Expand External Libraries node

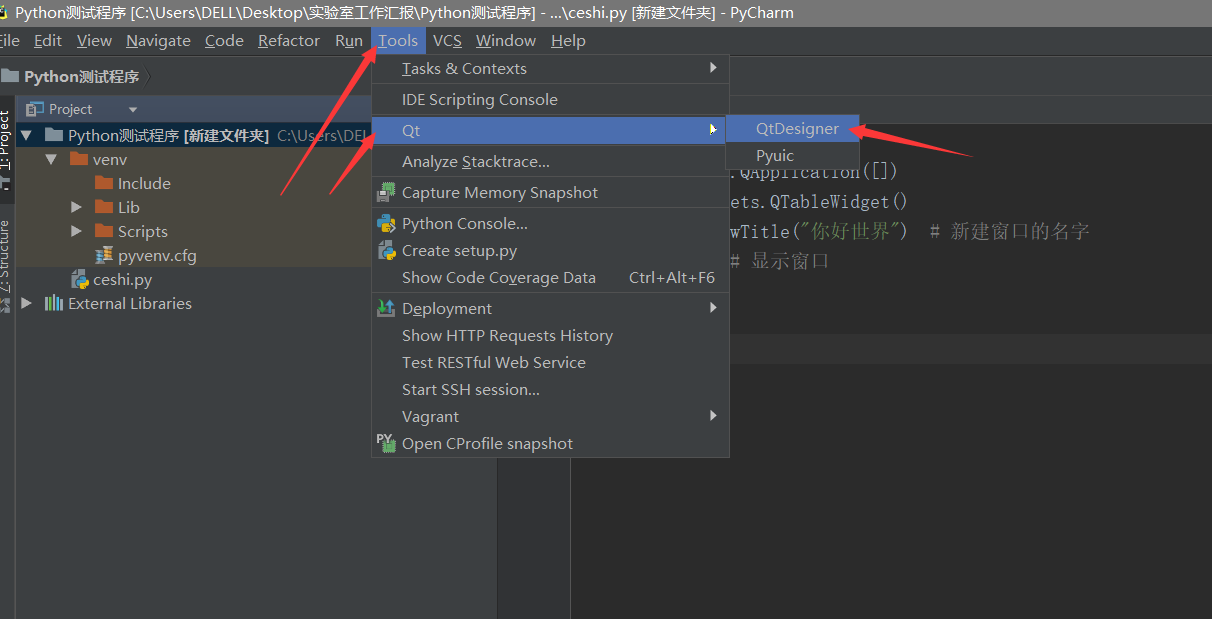[26, 303]
